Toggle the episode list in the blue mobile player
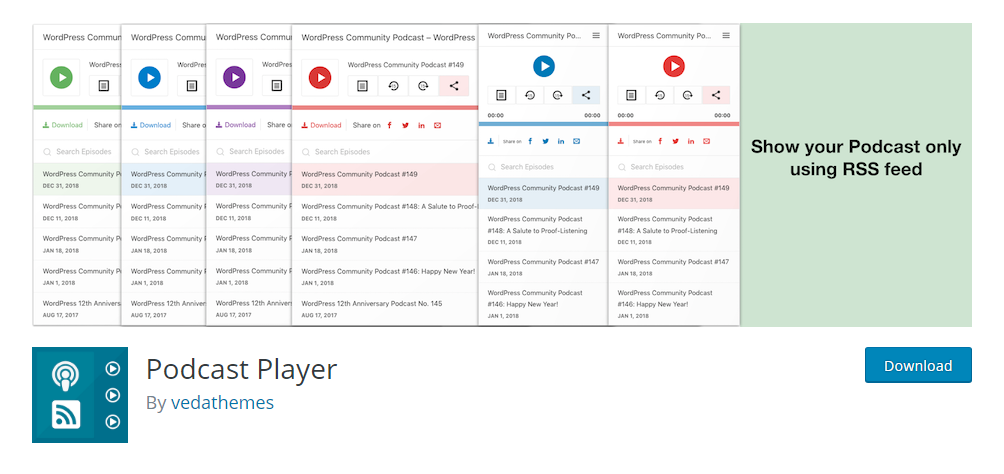Screen dimensions: 1004x474 pyautogui.click(x=501, y=95)
